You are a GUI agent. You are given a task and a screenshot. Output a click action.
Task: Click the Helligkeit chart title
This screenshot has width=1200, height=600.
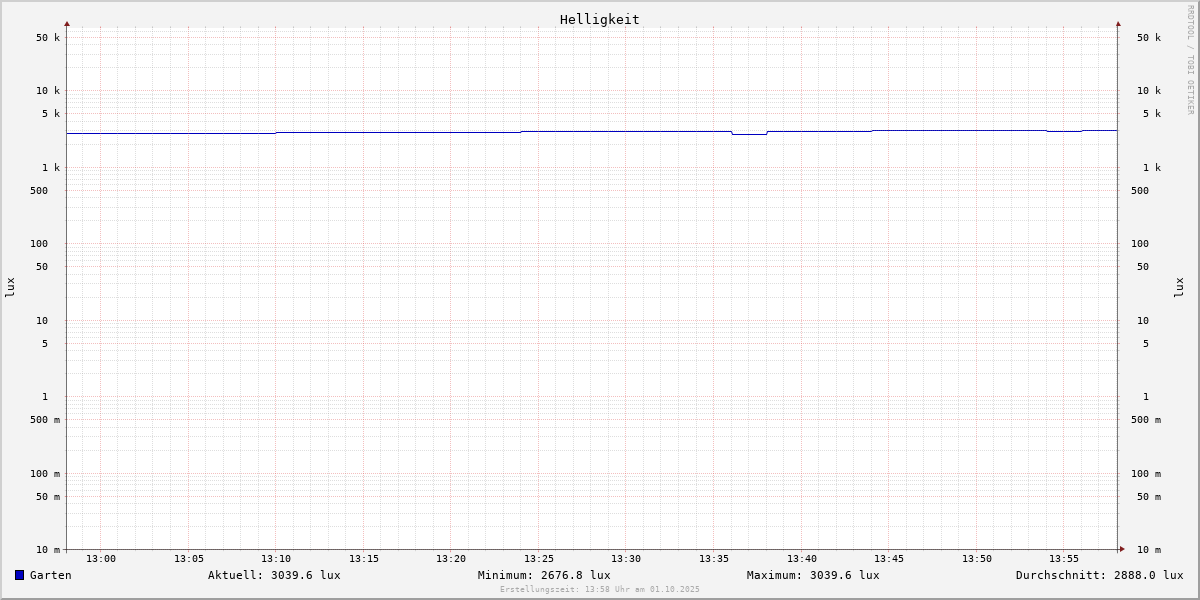coord(599,19)
